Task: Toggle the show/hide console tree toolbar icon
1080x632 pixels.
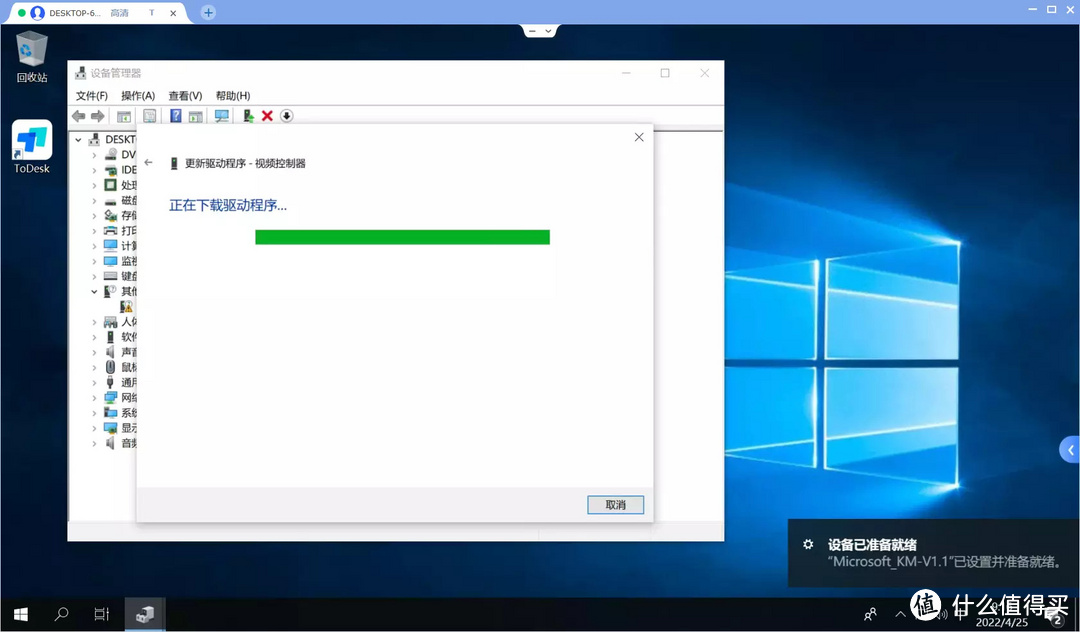Action: tap(124, 116)
